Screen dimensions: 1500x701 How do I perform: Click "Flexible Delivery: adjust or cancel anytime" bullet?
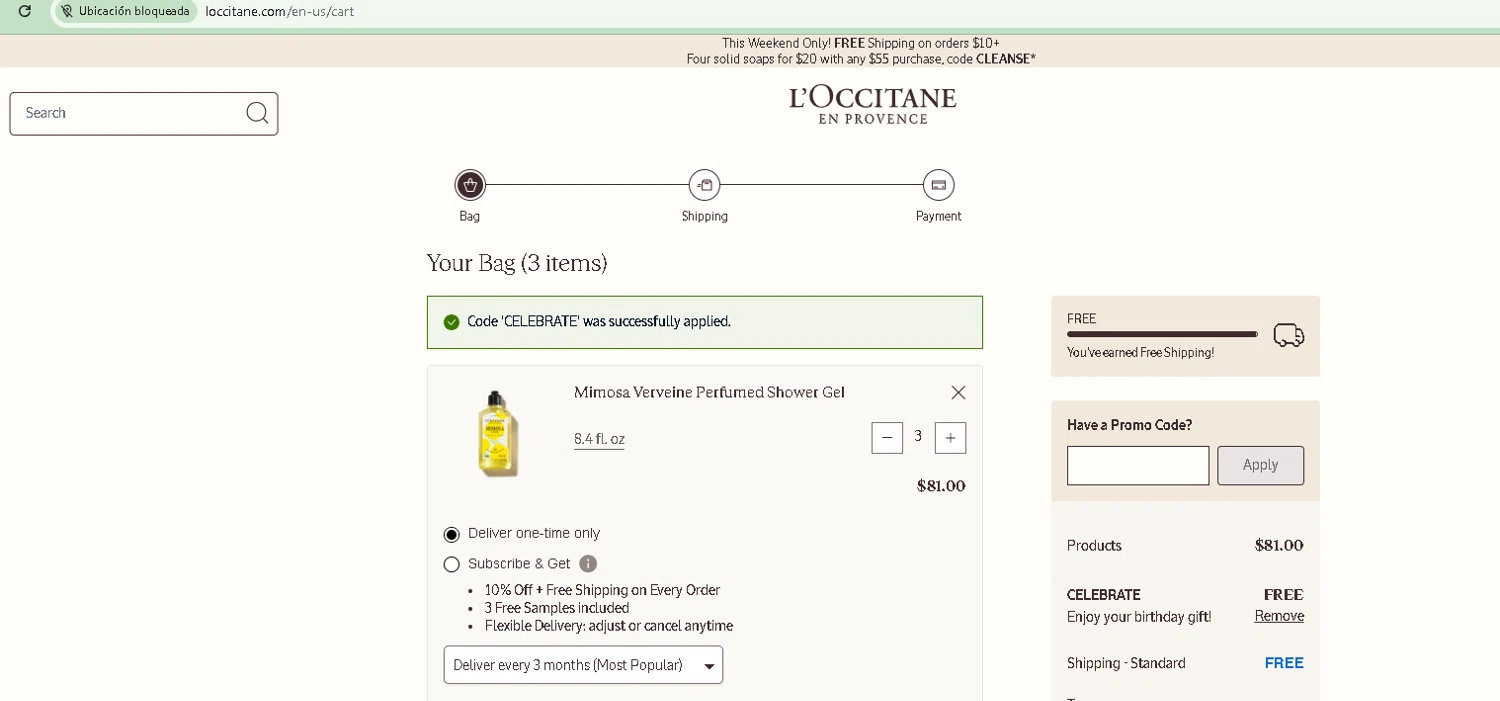tap(609, 626)
